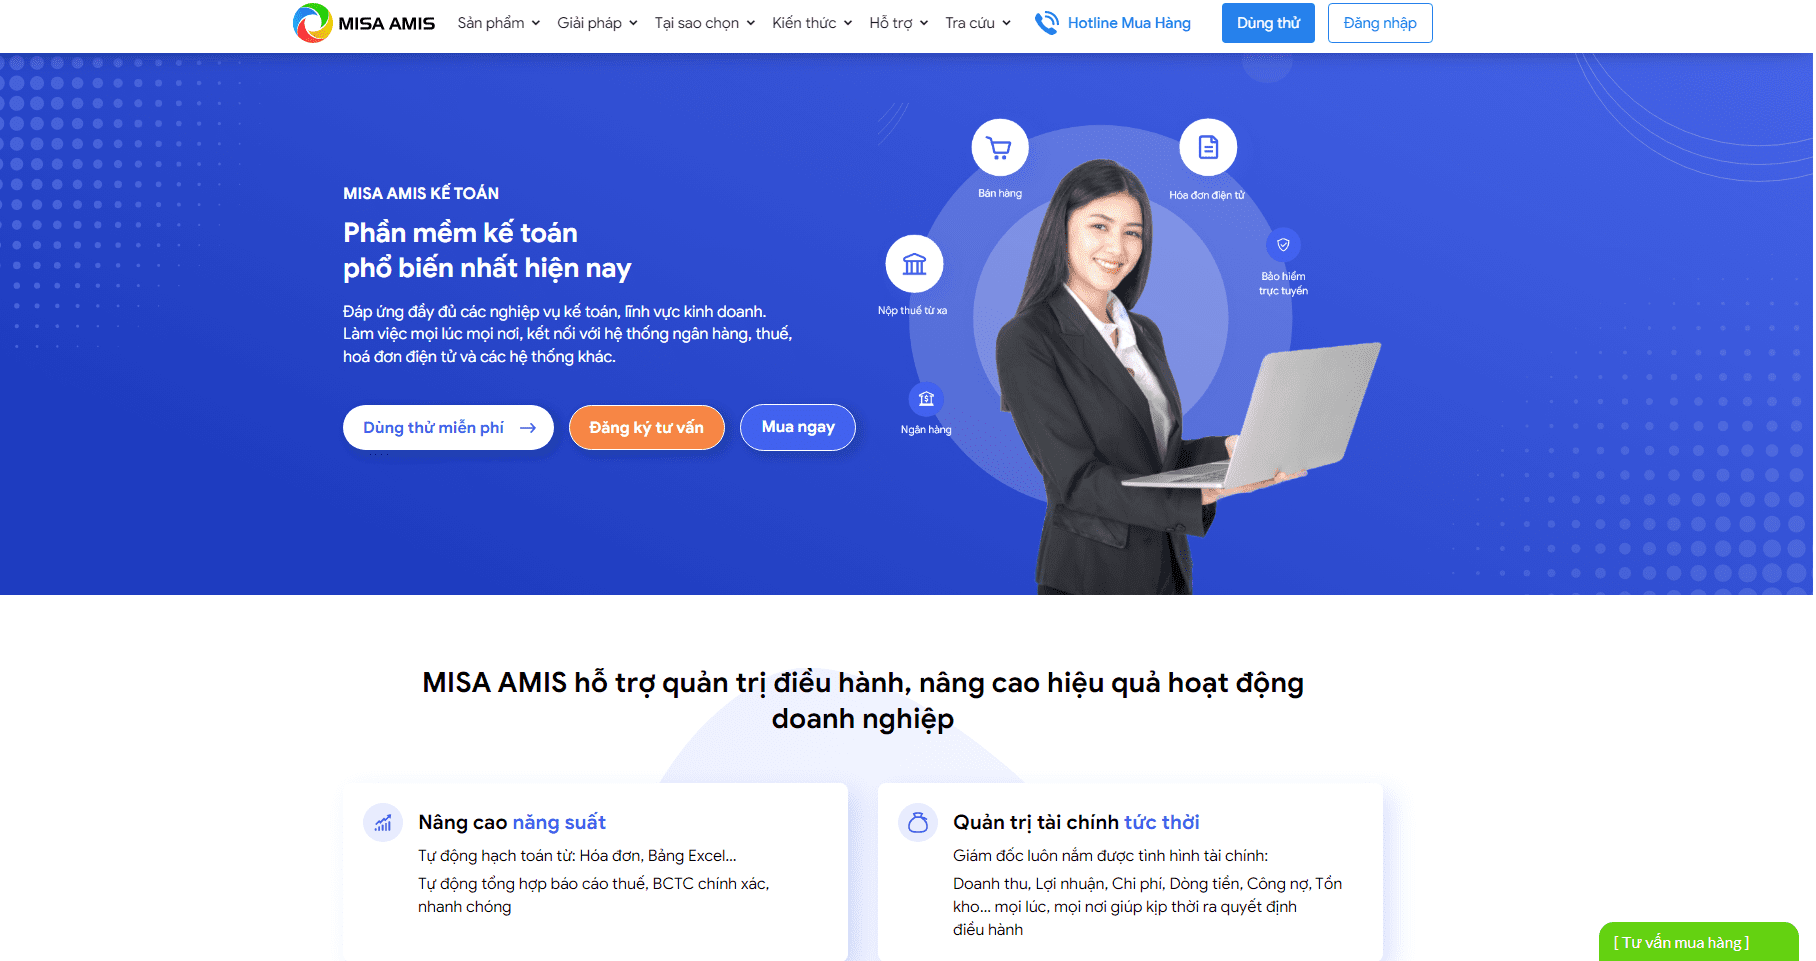The height and width of the screenshot is (961, 1816).
Task: Click the Bảo hiểm trực tuyến shield icon
Action: click(1283, 245)
